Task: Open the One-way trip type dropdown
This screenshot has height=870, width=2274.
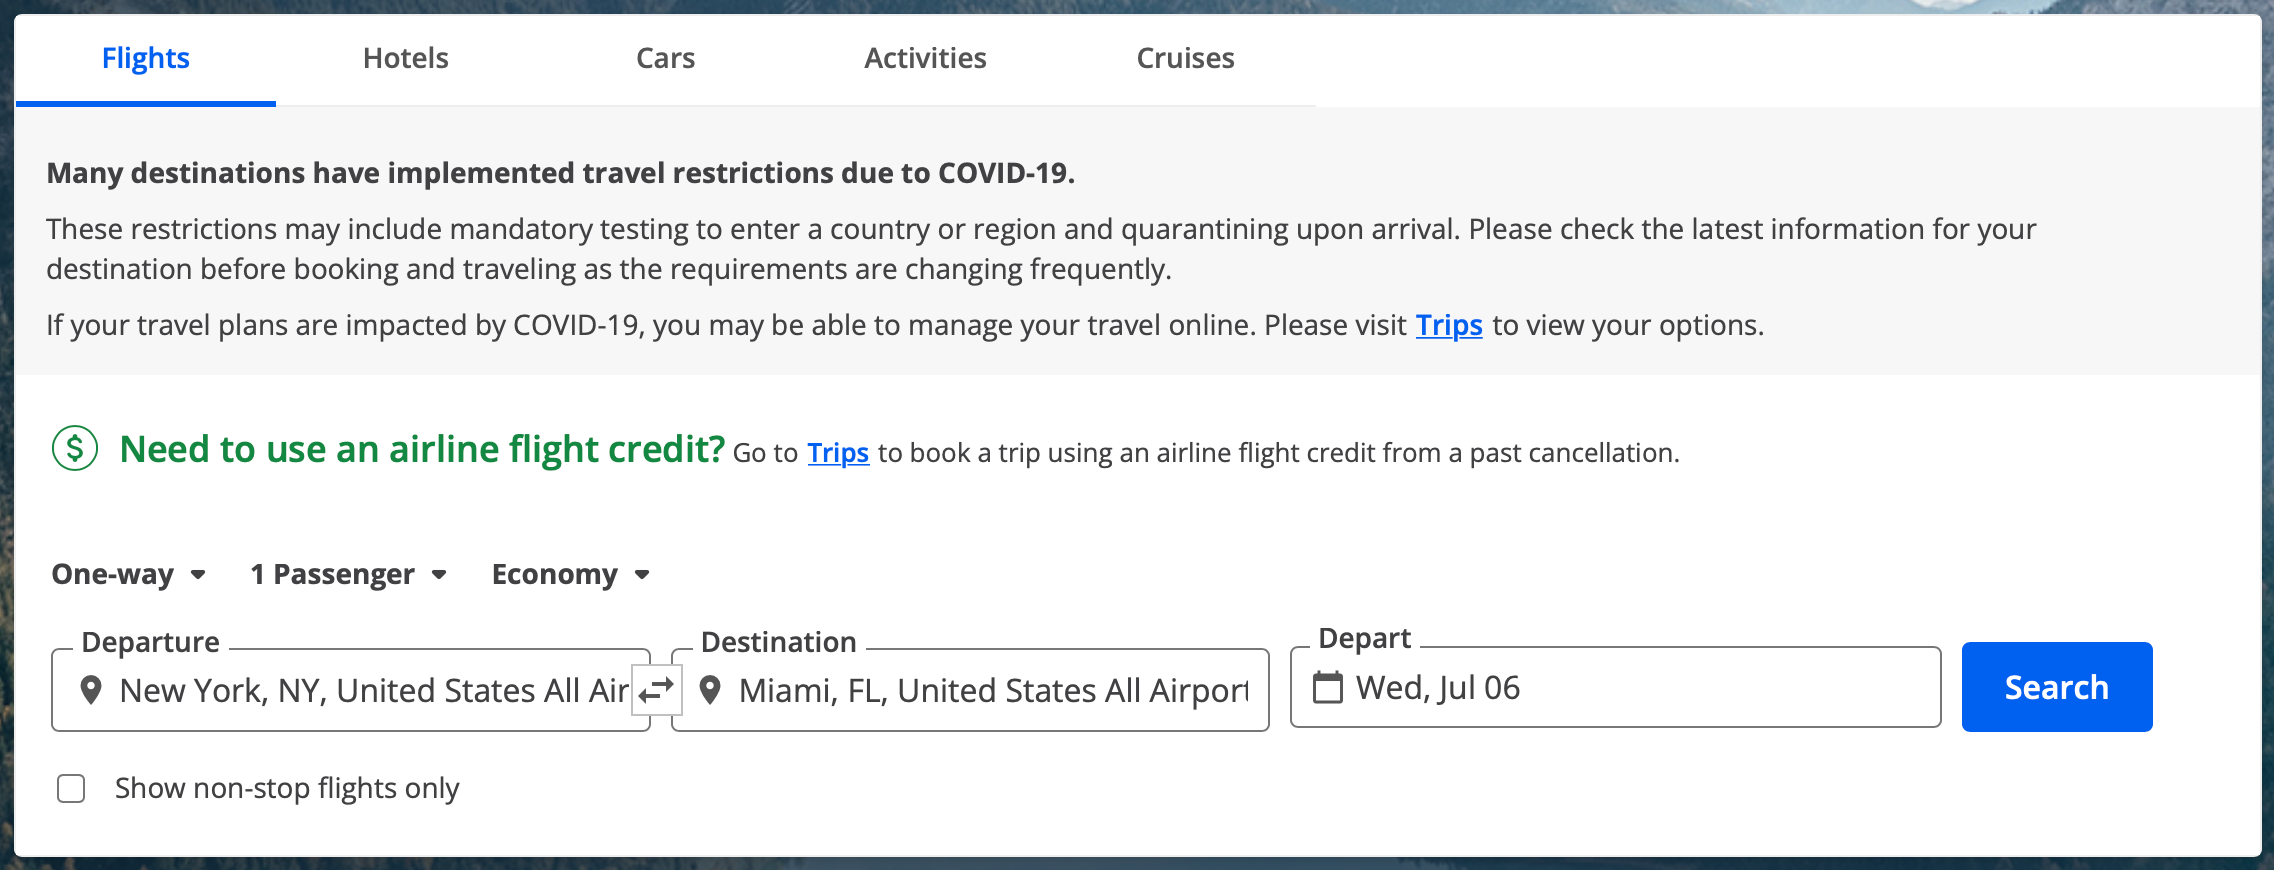Action: (128, 574)
